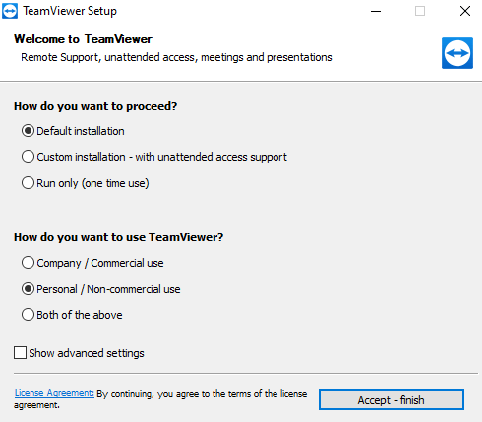
Task: Click the Accept - finish button
Action: click(x=391, y=400)
